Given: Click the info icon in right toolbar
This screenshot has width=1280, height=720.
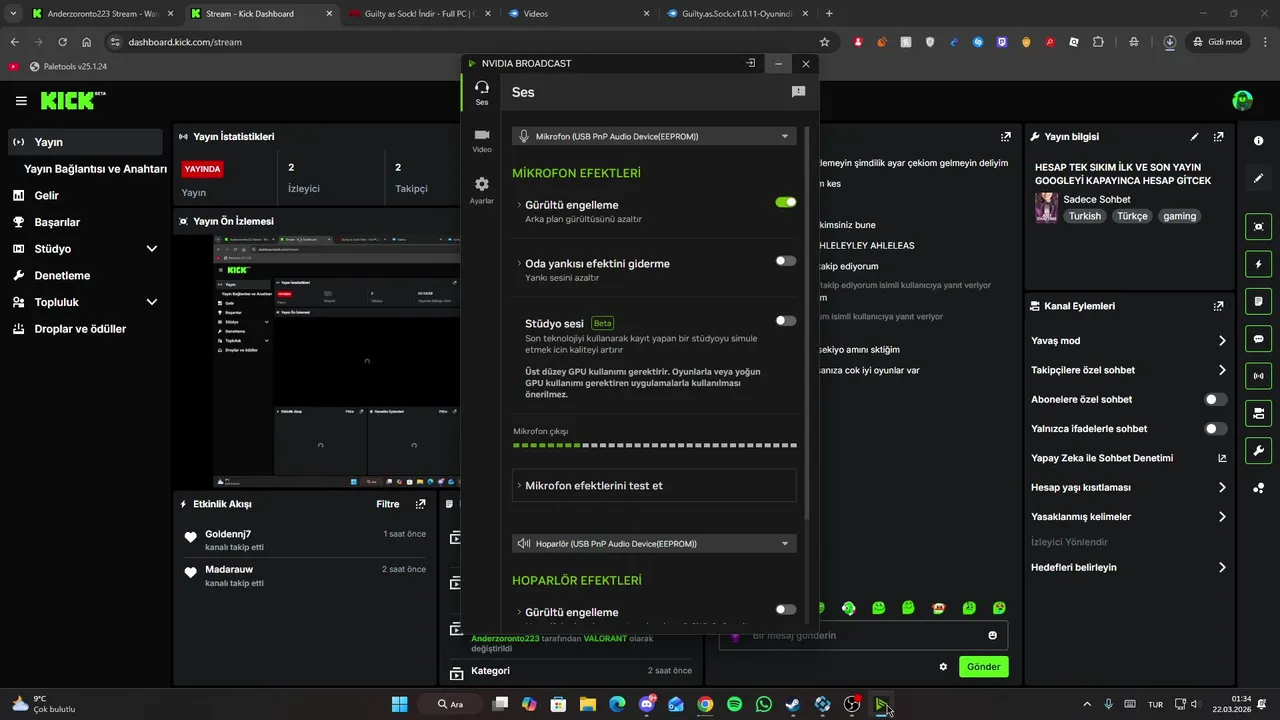Looking at the screenshot, I should pyautogui.click(x=1258, y=141).
